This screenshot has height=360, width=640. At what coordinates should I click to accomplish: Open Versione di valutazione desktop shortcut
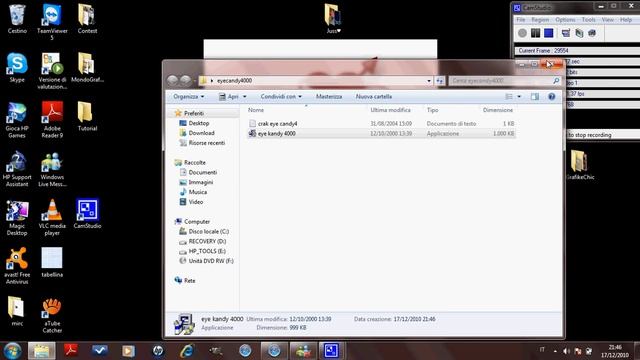(52, 70)
